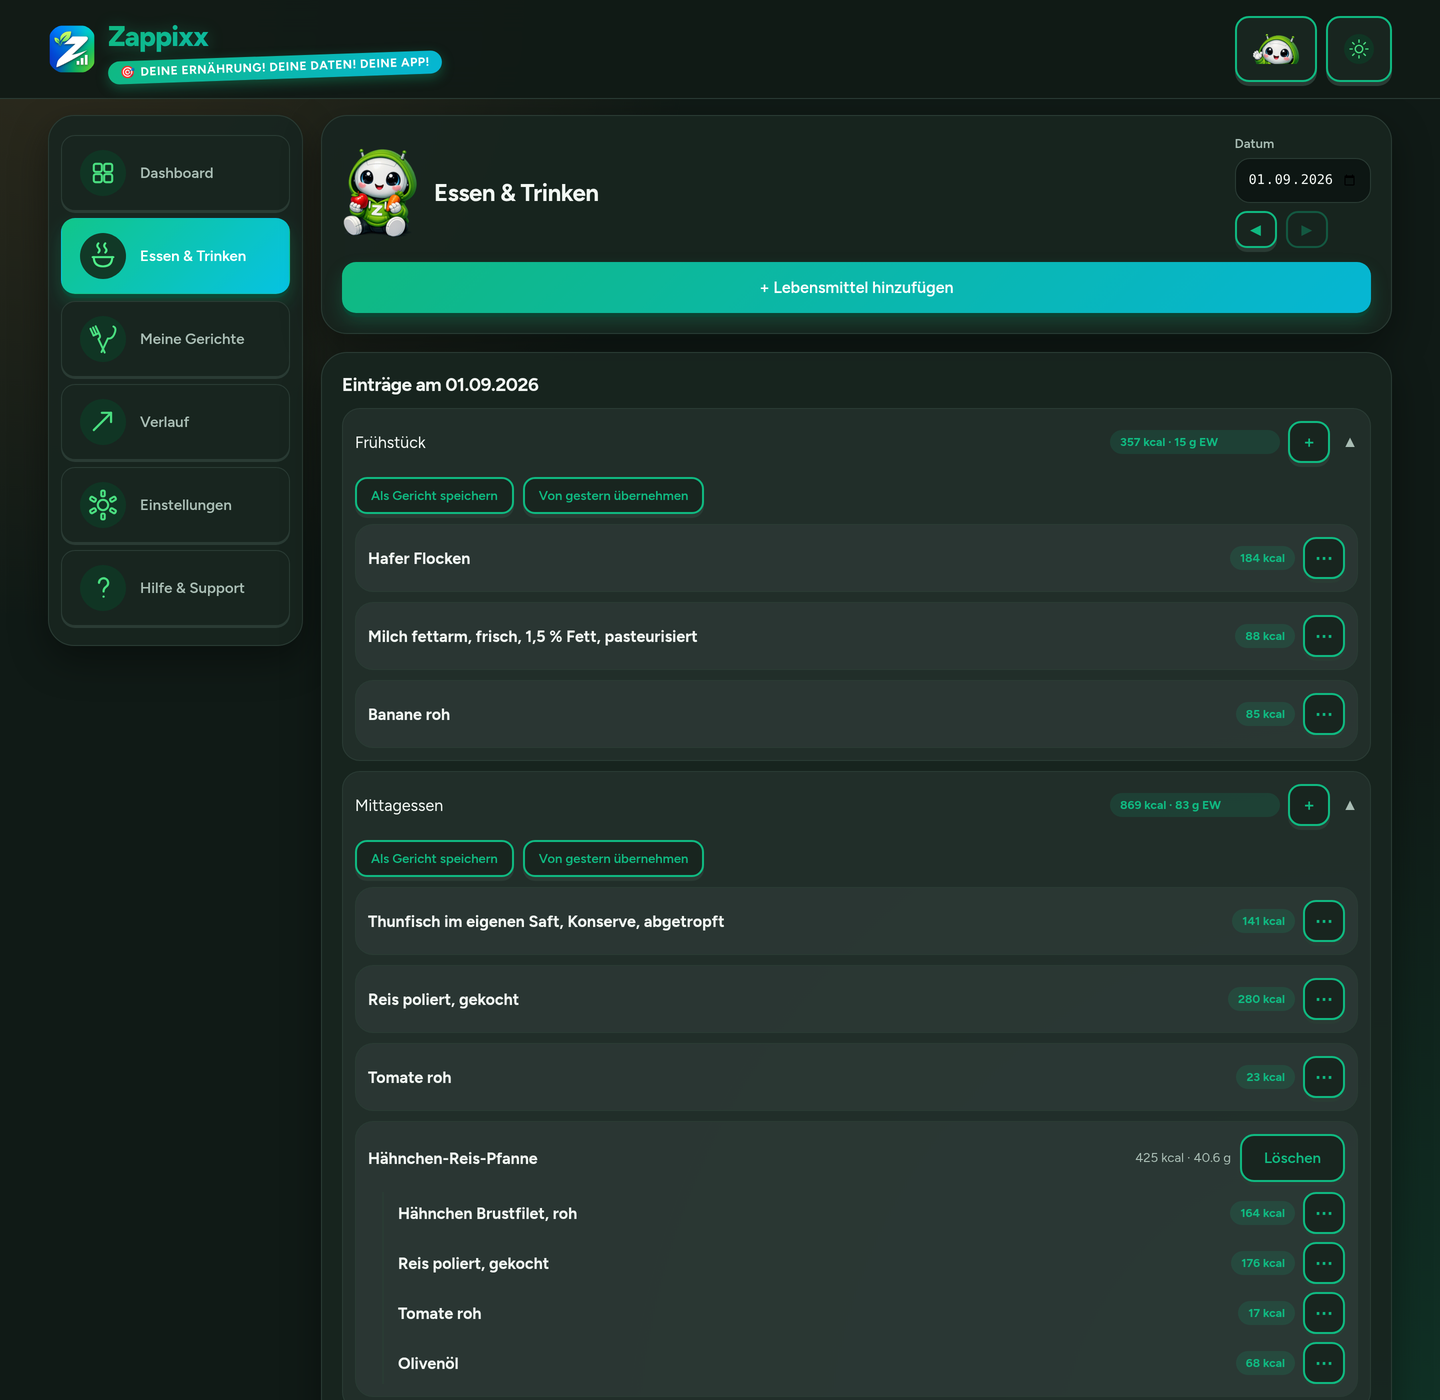Click the Dashboard grid icon

tap(103, 173)
